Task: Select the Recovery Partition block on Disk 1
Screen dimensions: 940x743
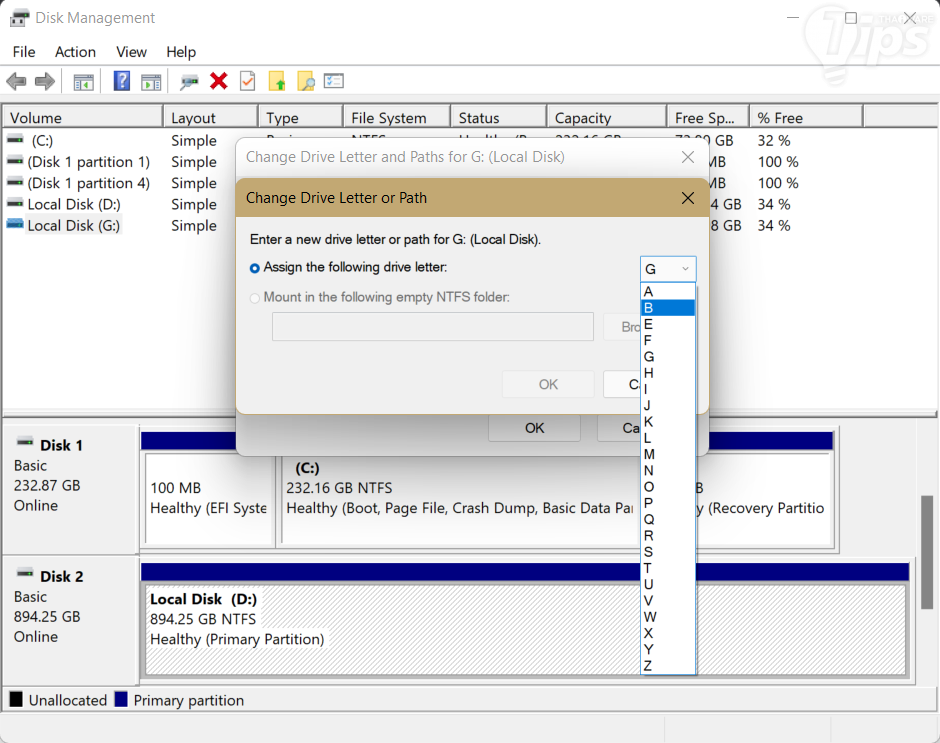Action: tap(765, 499)
